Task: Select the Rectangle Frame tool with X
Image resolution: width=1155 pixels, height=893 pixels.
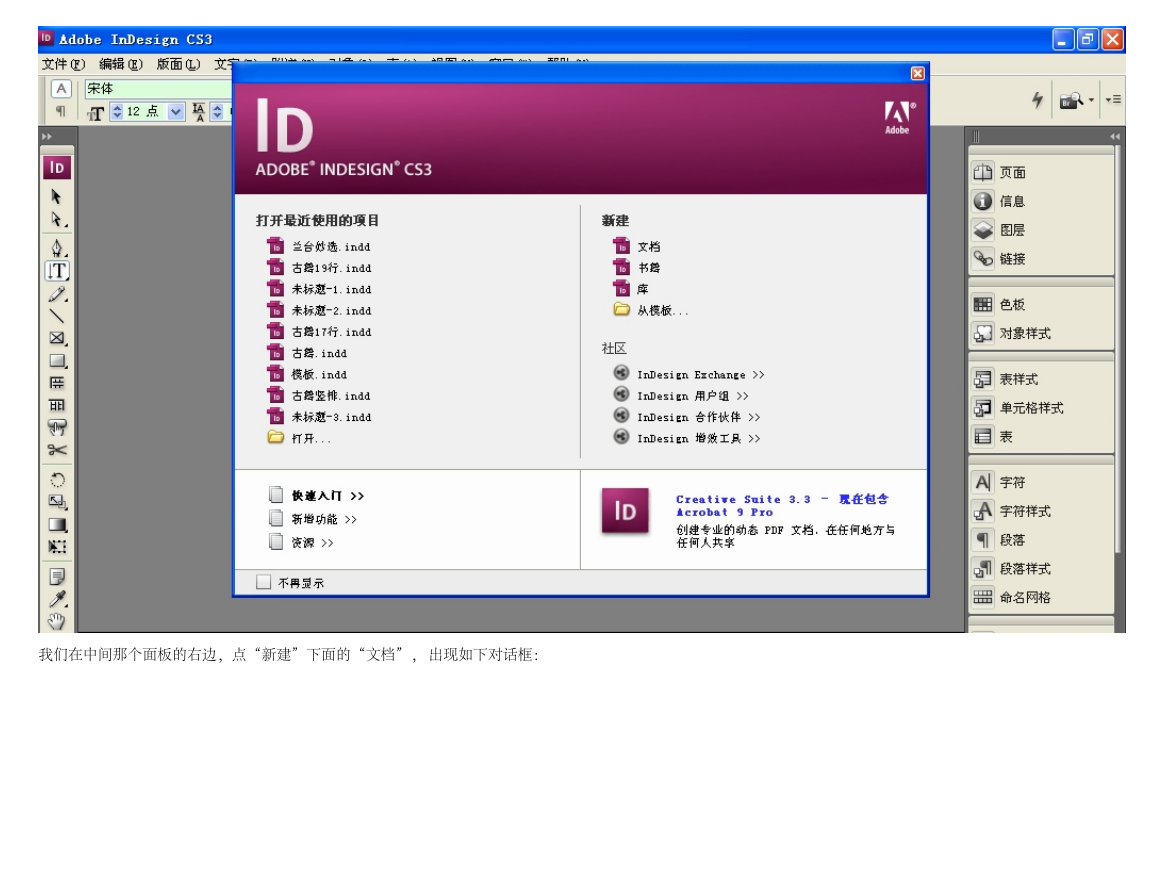Action: (x=57, y=338)
